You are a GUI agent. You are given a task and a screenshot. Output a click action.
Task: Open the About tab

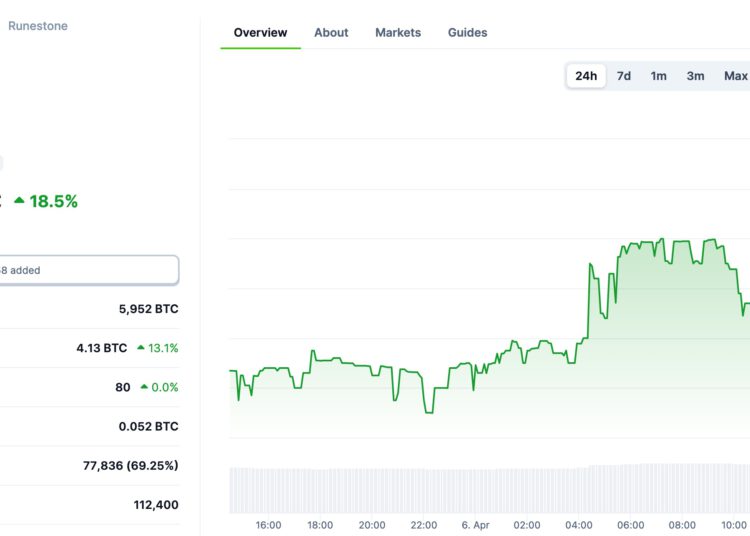[x=331, y=33]
